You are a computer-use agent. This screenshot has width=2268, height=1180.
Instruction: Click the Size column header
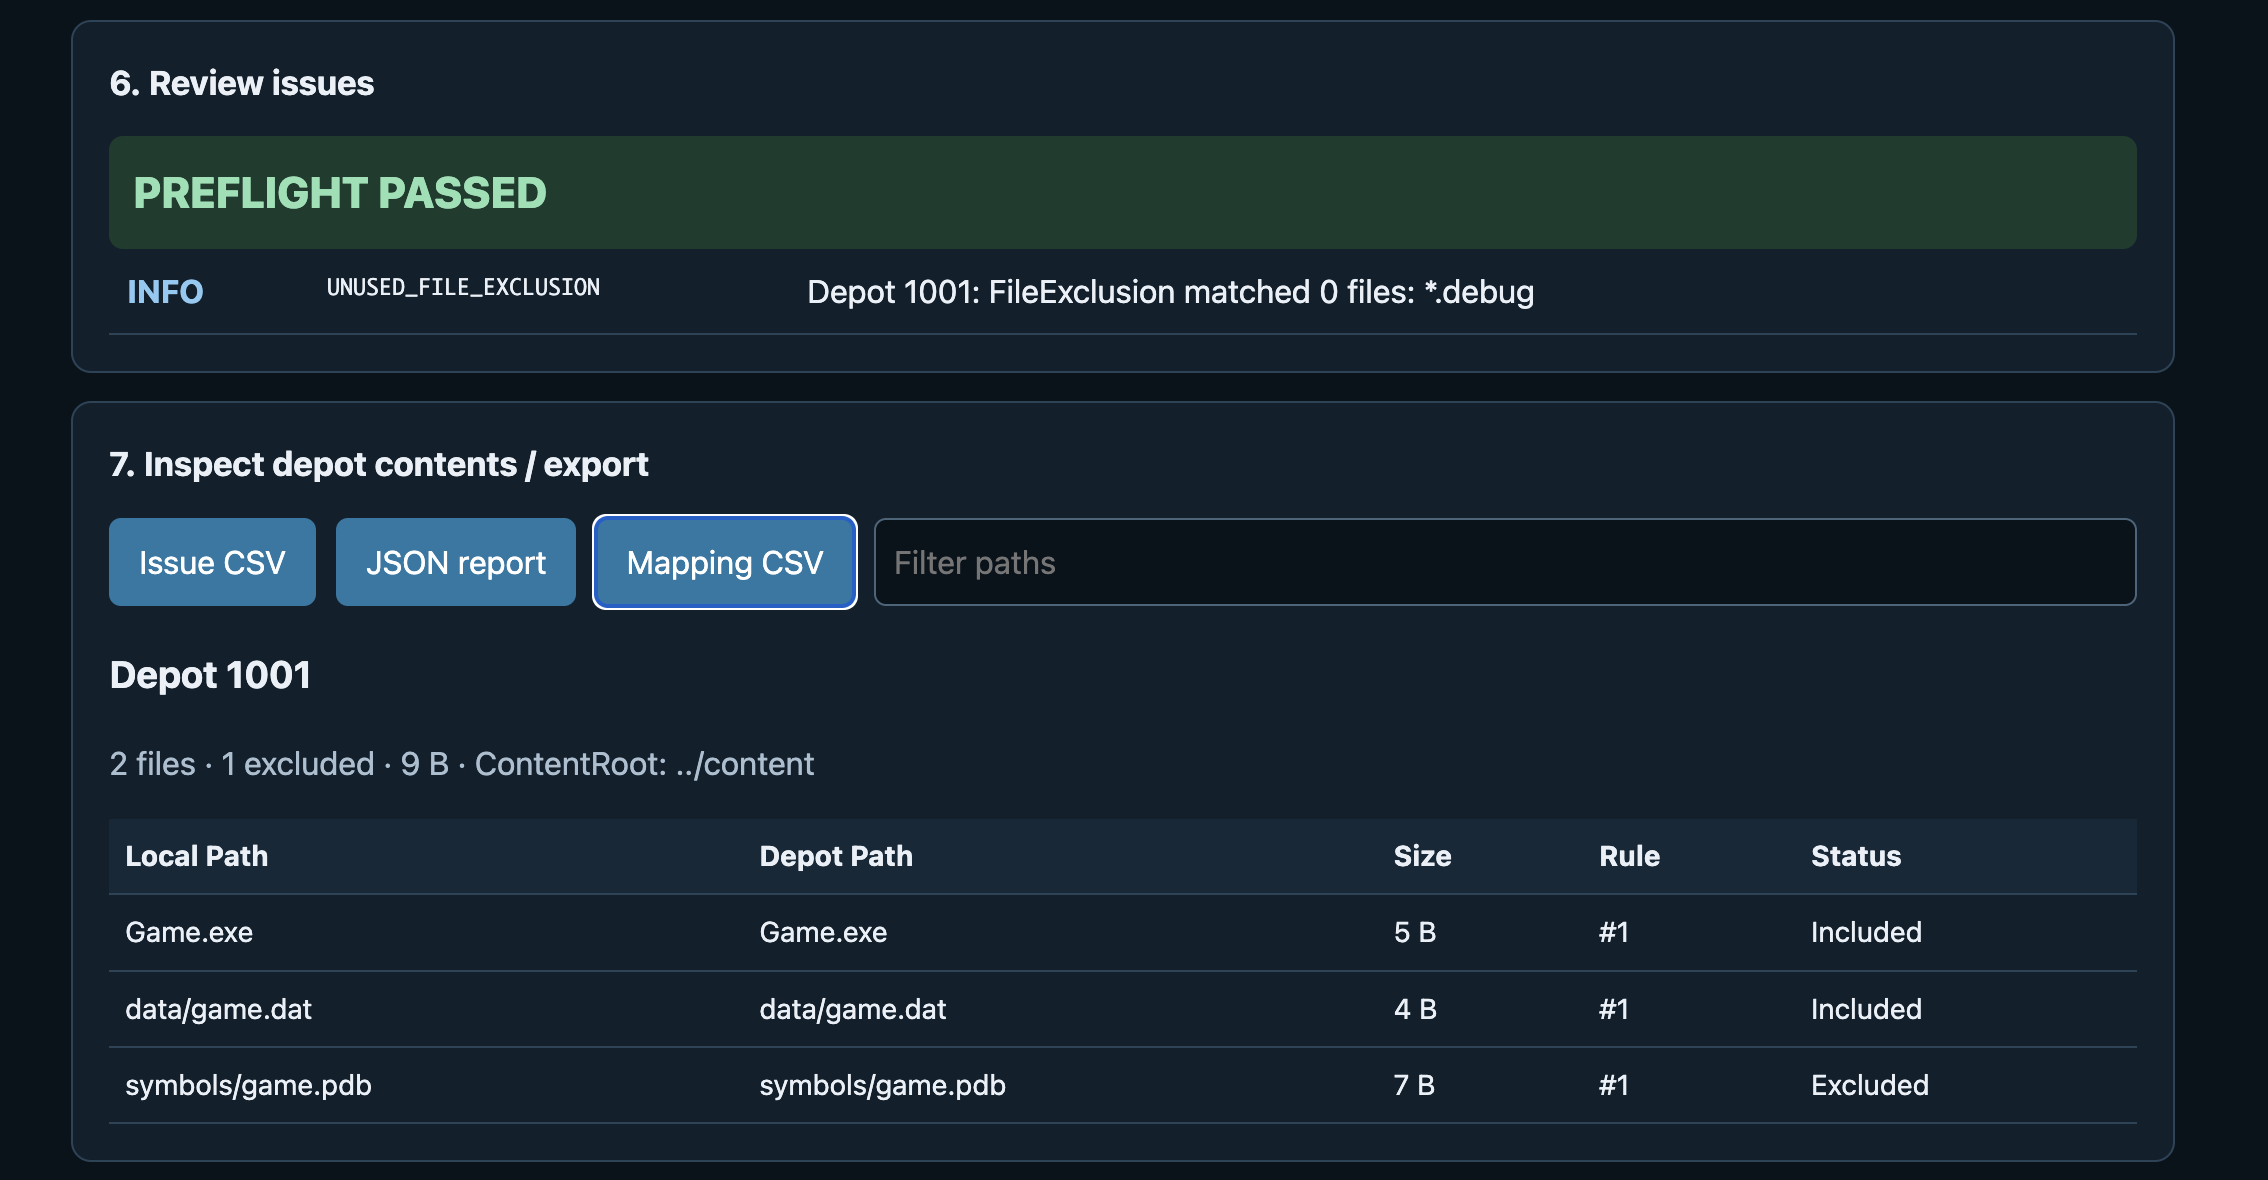tap(1422, 856)
